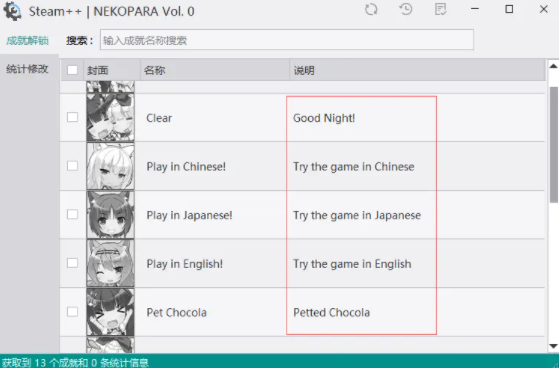Click the Pet Chocola cover image

tap(111, 312)
